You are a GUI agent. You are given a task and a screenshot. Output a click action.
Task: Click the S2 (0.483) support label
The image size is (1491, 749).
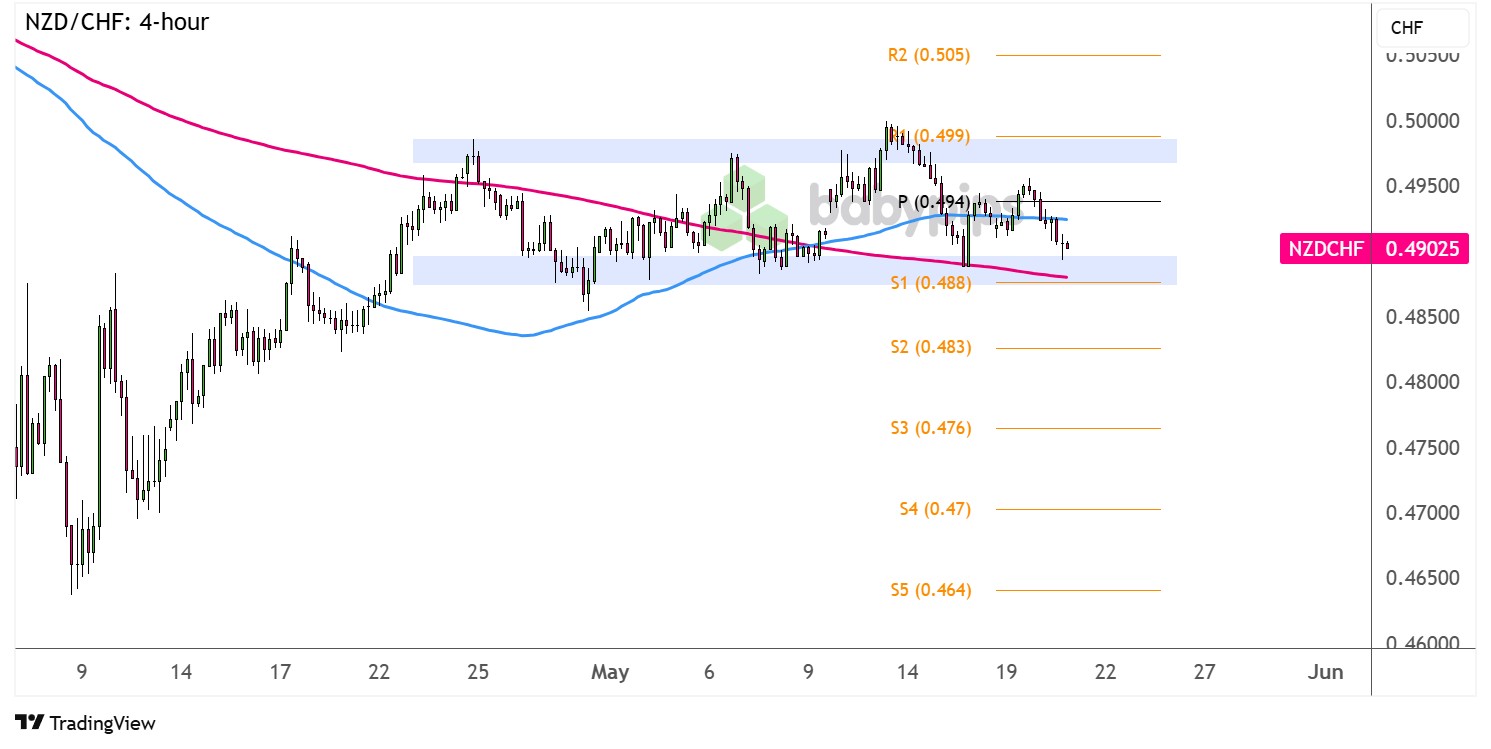[x=930, y=347]
